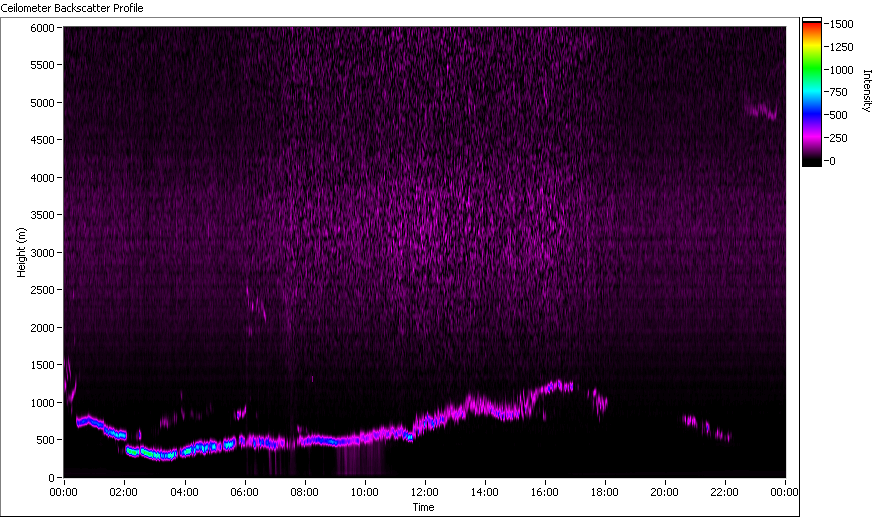
Task: Select the 2000 height tick label
Action: [42, 328]
